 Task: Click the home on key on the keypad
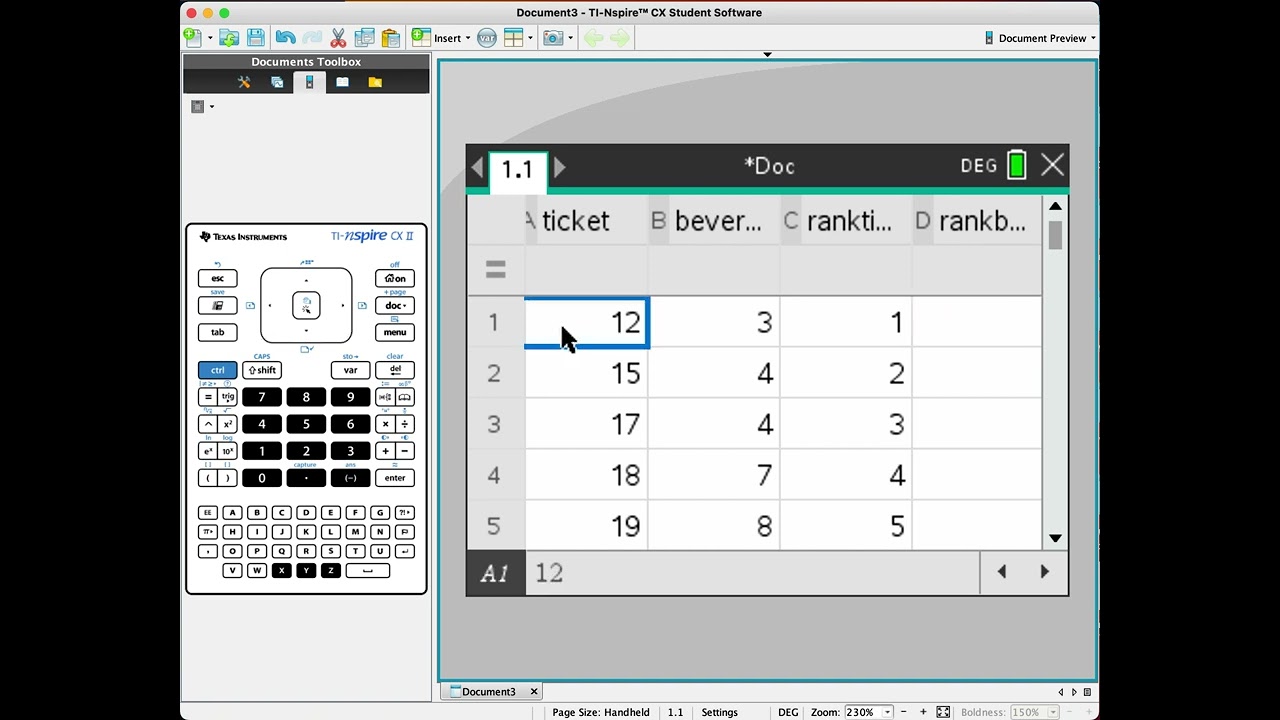[395, 278]
